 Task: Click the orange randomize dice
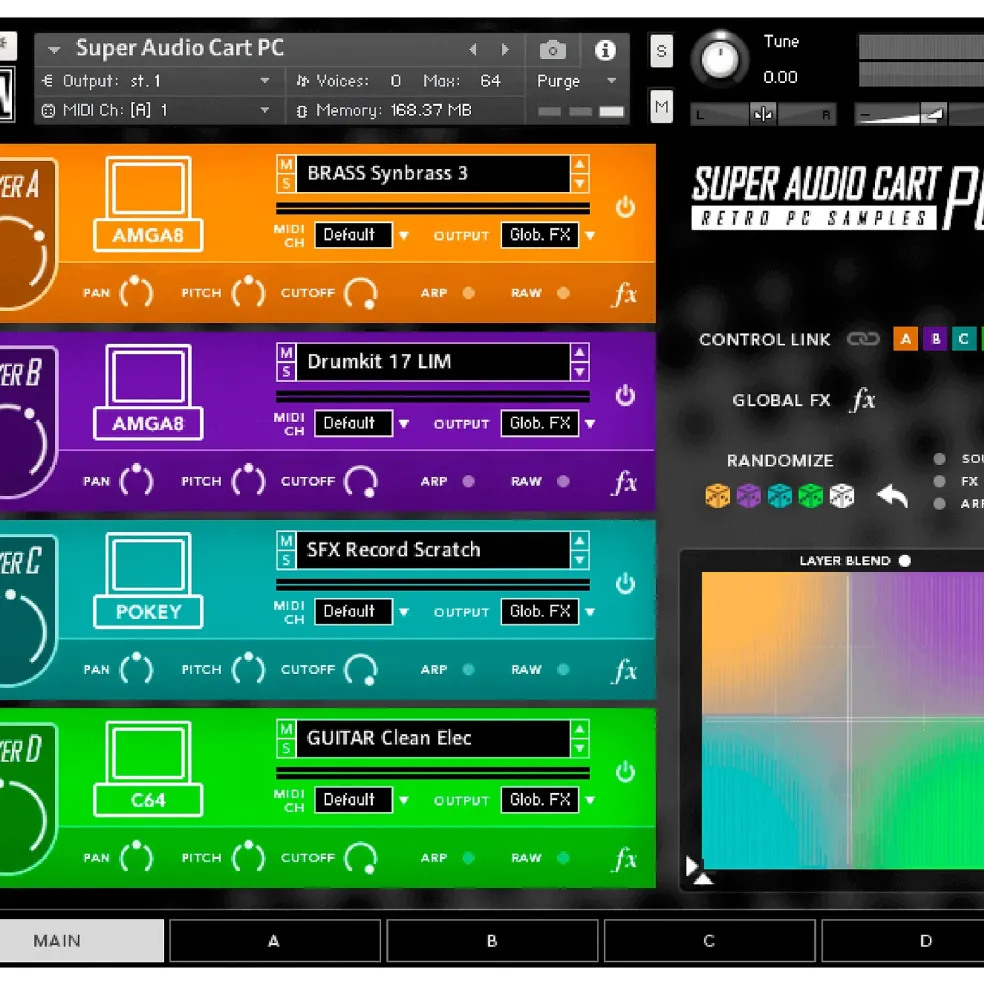point(718,496)
